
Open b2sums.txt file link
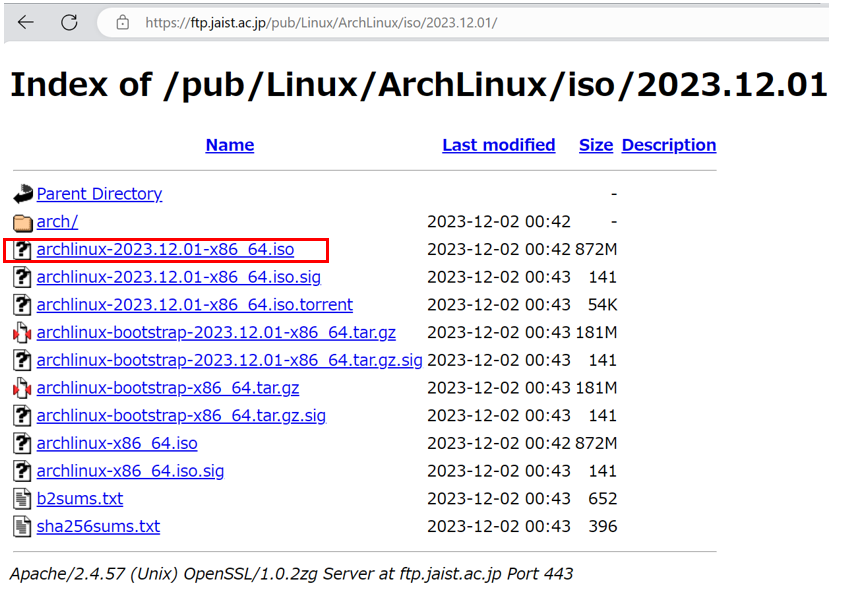(80, 498)
